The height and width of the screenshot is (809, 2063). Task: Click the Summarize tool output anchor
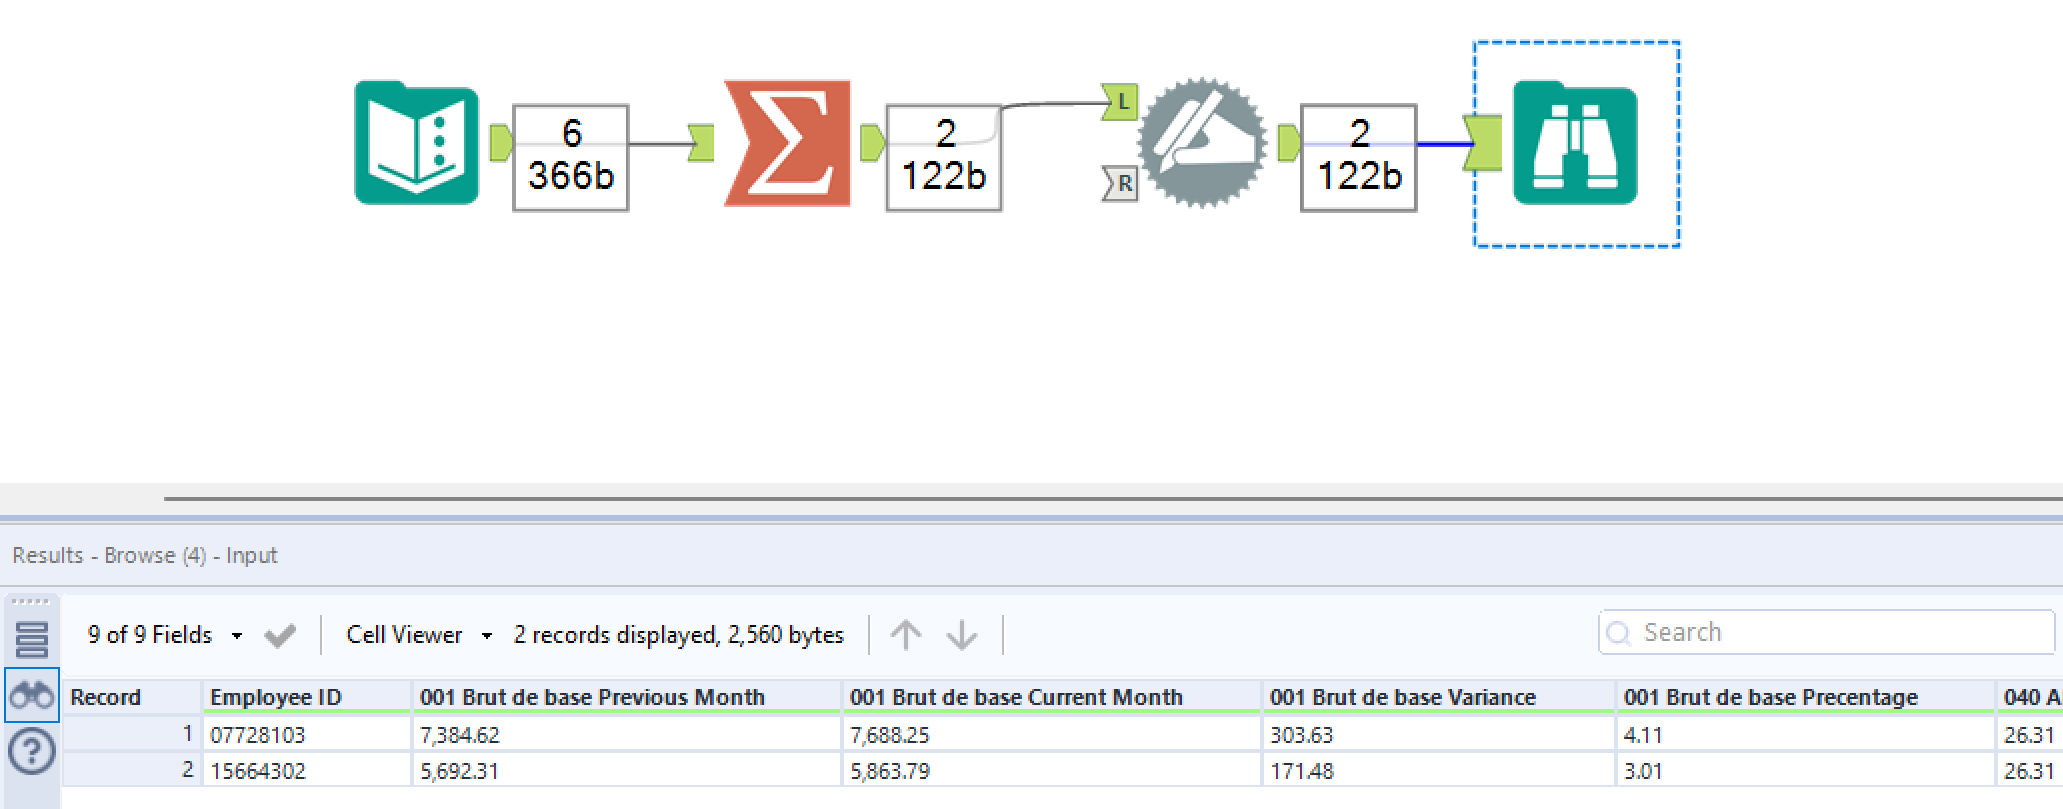(872, 143)
